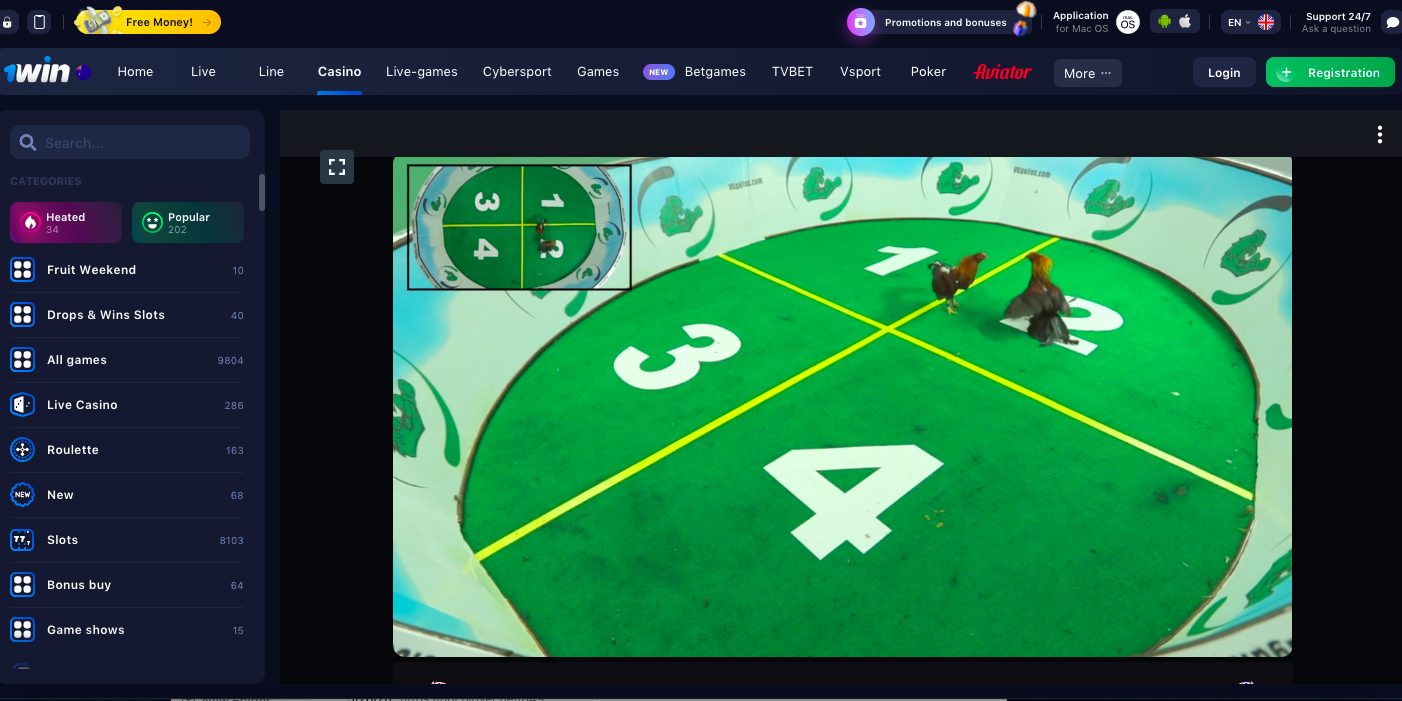Select the Casino tab
Screen dimensions: 1402x701
coord(339,72)
